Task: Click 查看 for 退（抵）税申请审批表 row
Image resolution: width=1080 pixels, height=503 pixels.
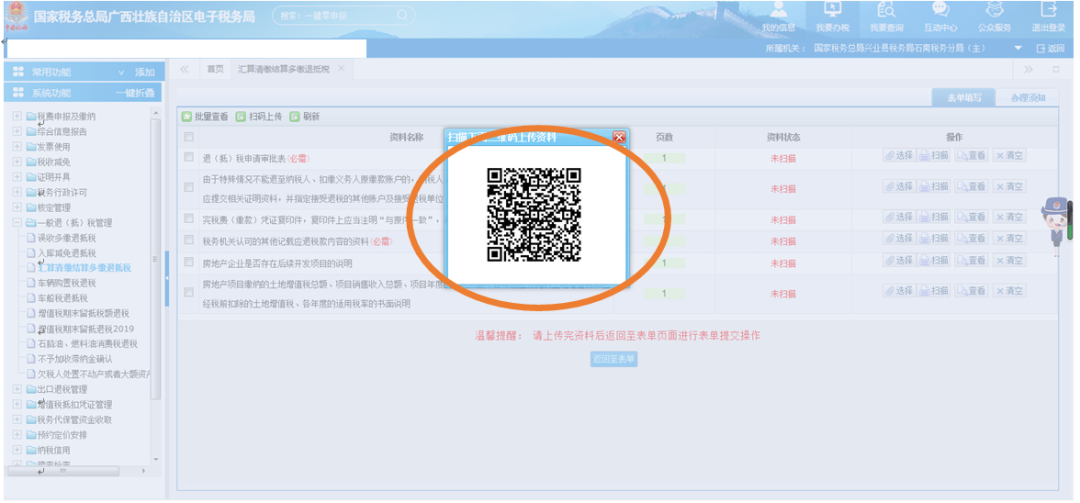Action: point(971,156)
